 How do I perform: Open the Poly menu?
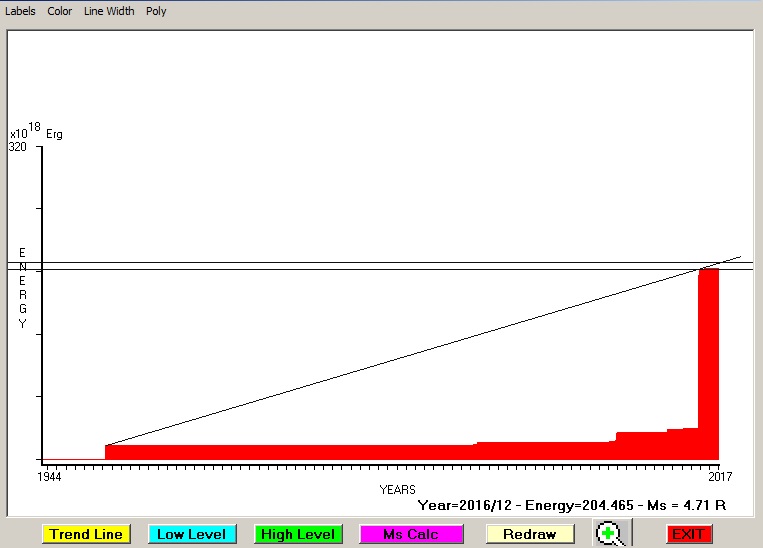156,11
